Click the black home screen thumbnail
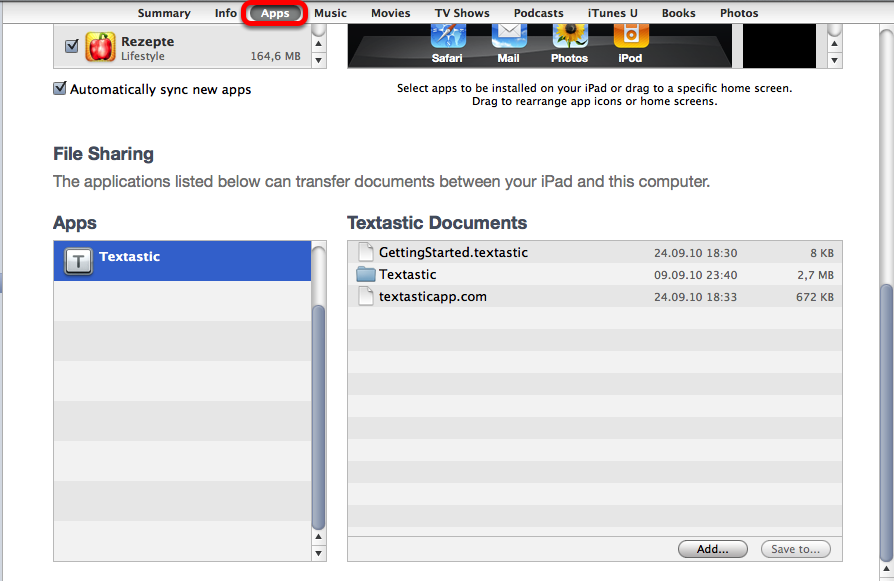Screen dimensions: 894x581 pyautogui.click(x=779, y=46)
